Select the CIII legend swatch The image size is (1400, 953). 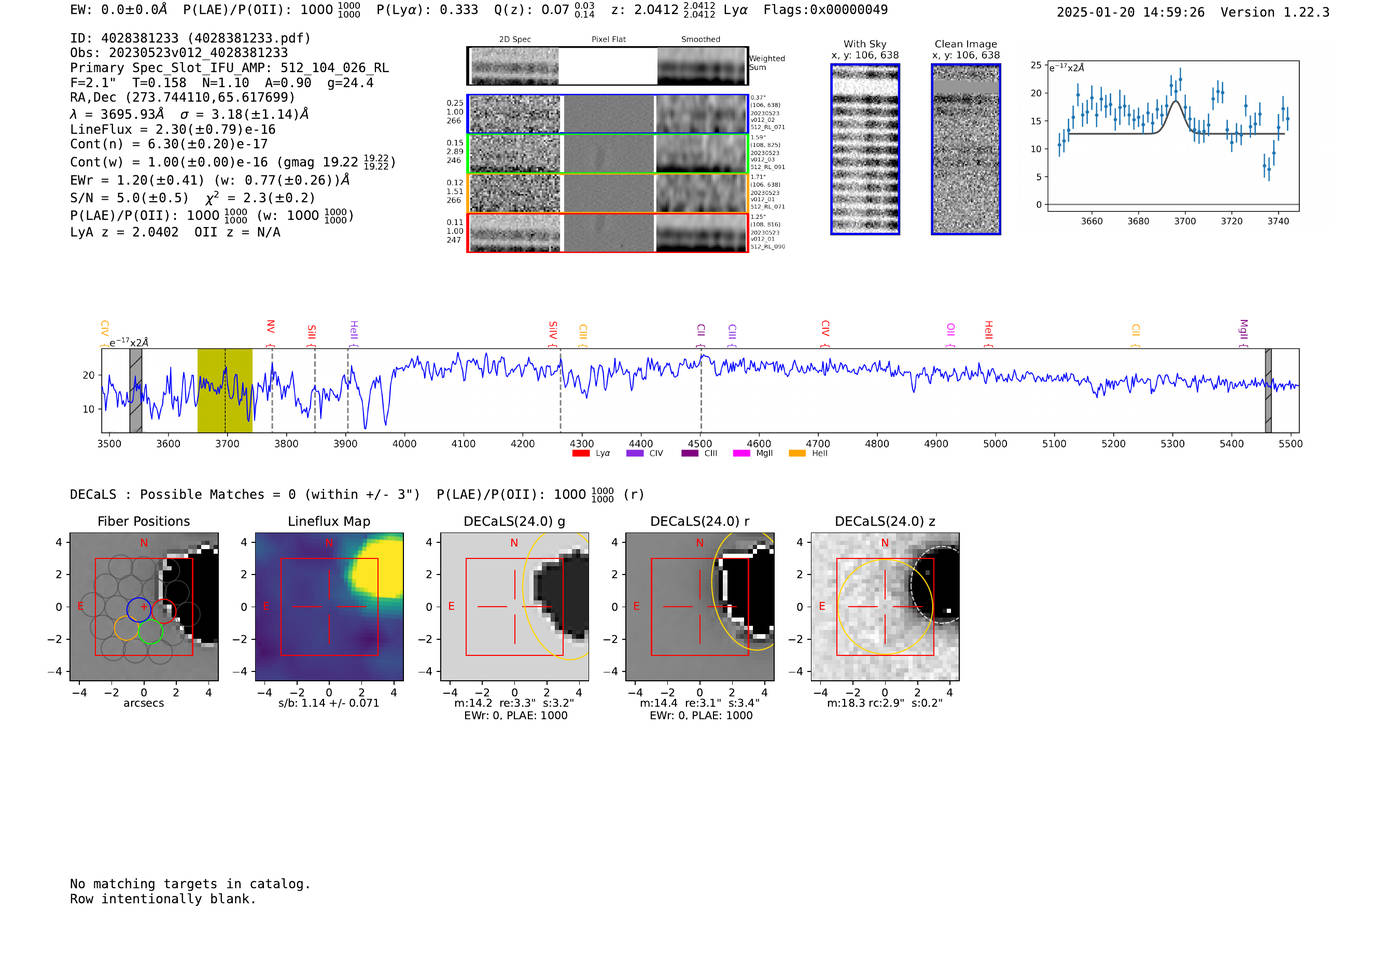[x=689, y=454]
